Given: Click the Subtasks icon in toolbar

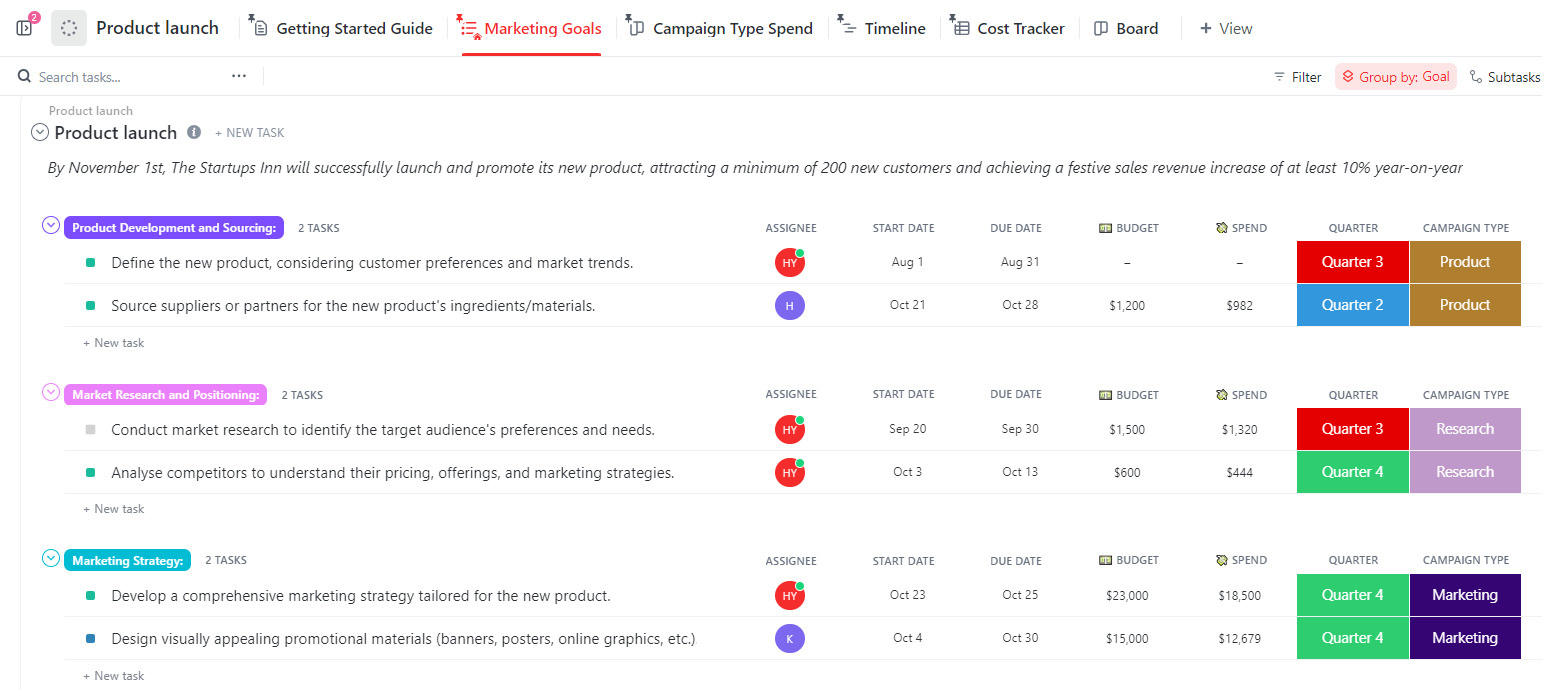Looking at the screenshot, I should [x=1476, y=77].
